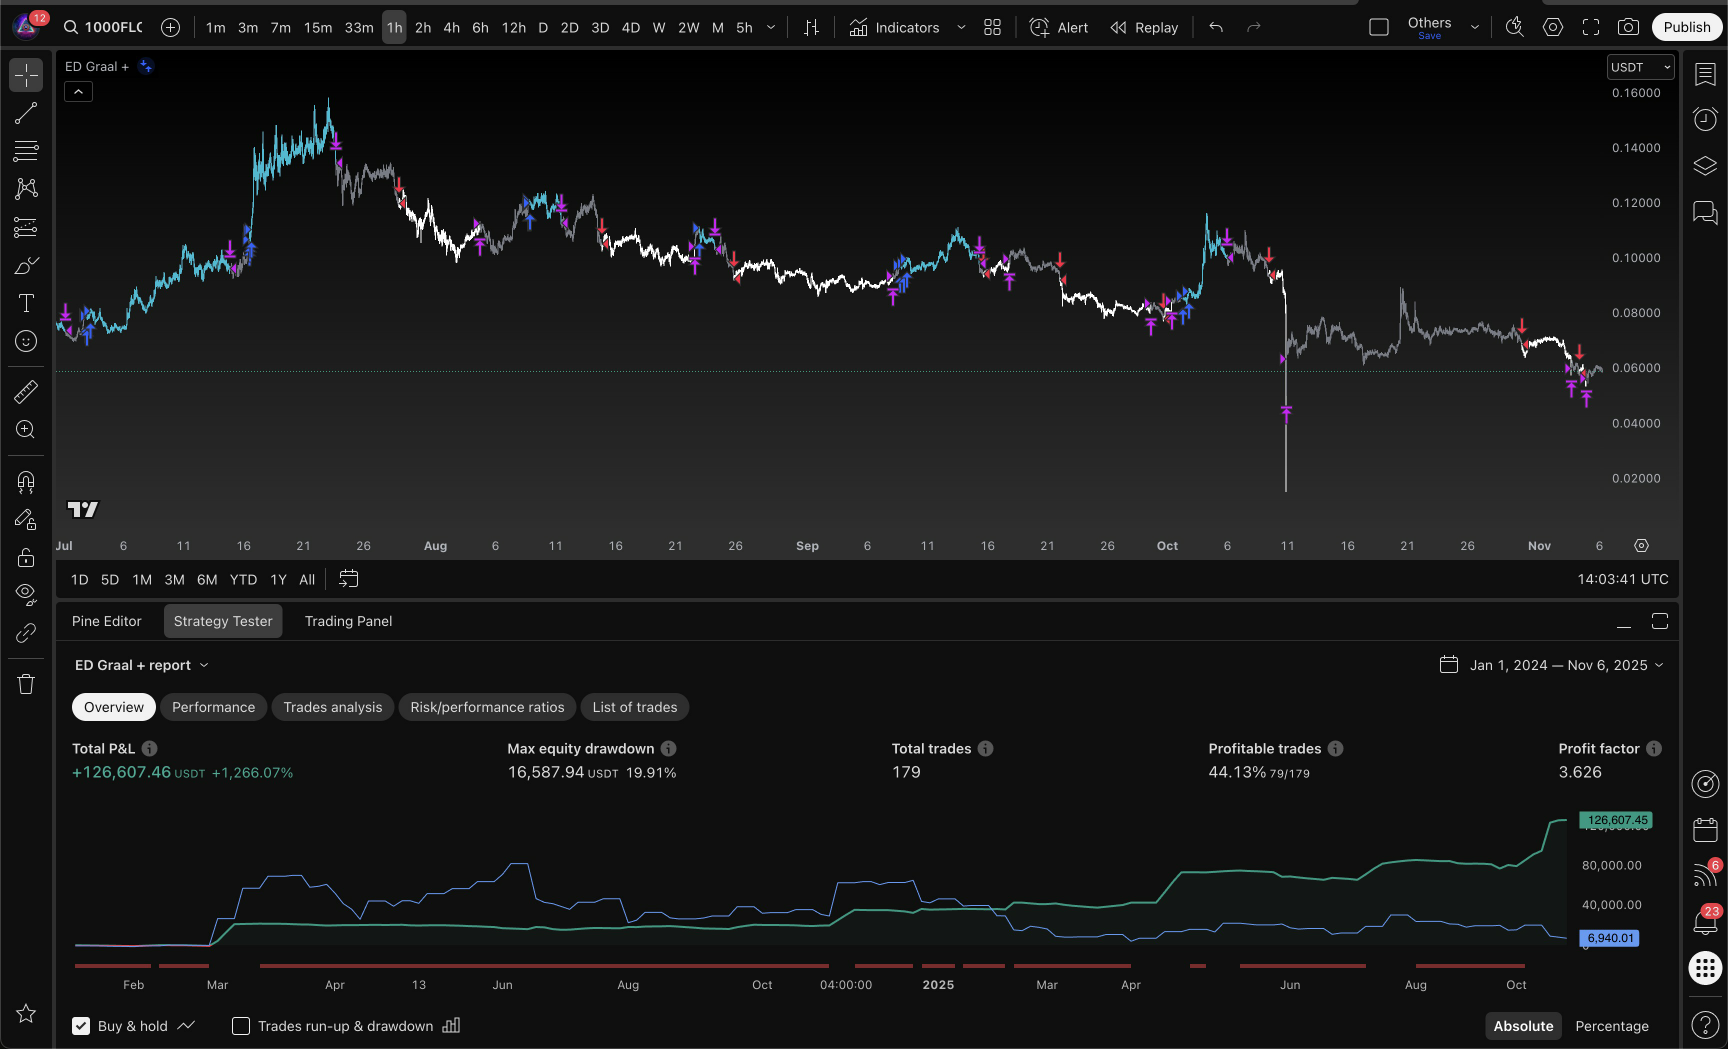Search symbol 1000FLC field
This screenshot has height=1049, width=1728.
pos(102,28)
